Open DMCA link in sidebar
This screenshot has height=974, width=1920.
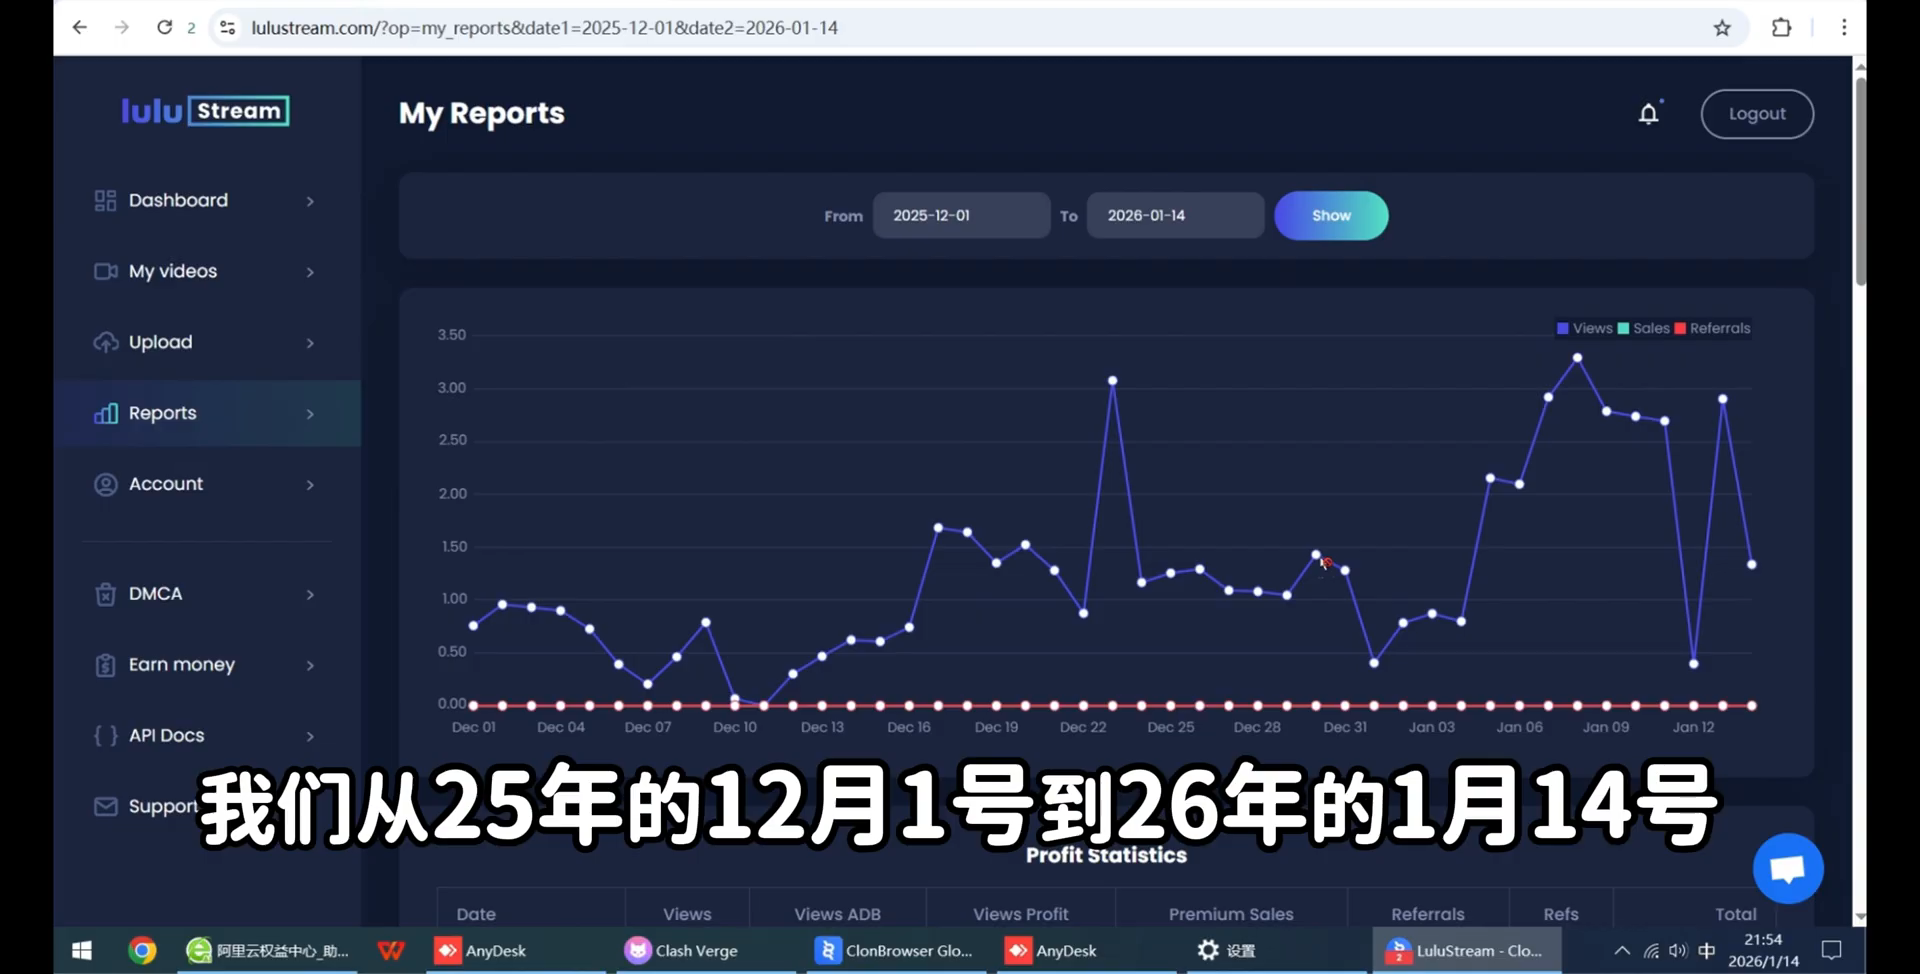click(207, 594)
